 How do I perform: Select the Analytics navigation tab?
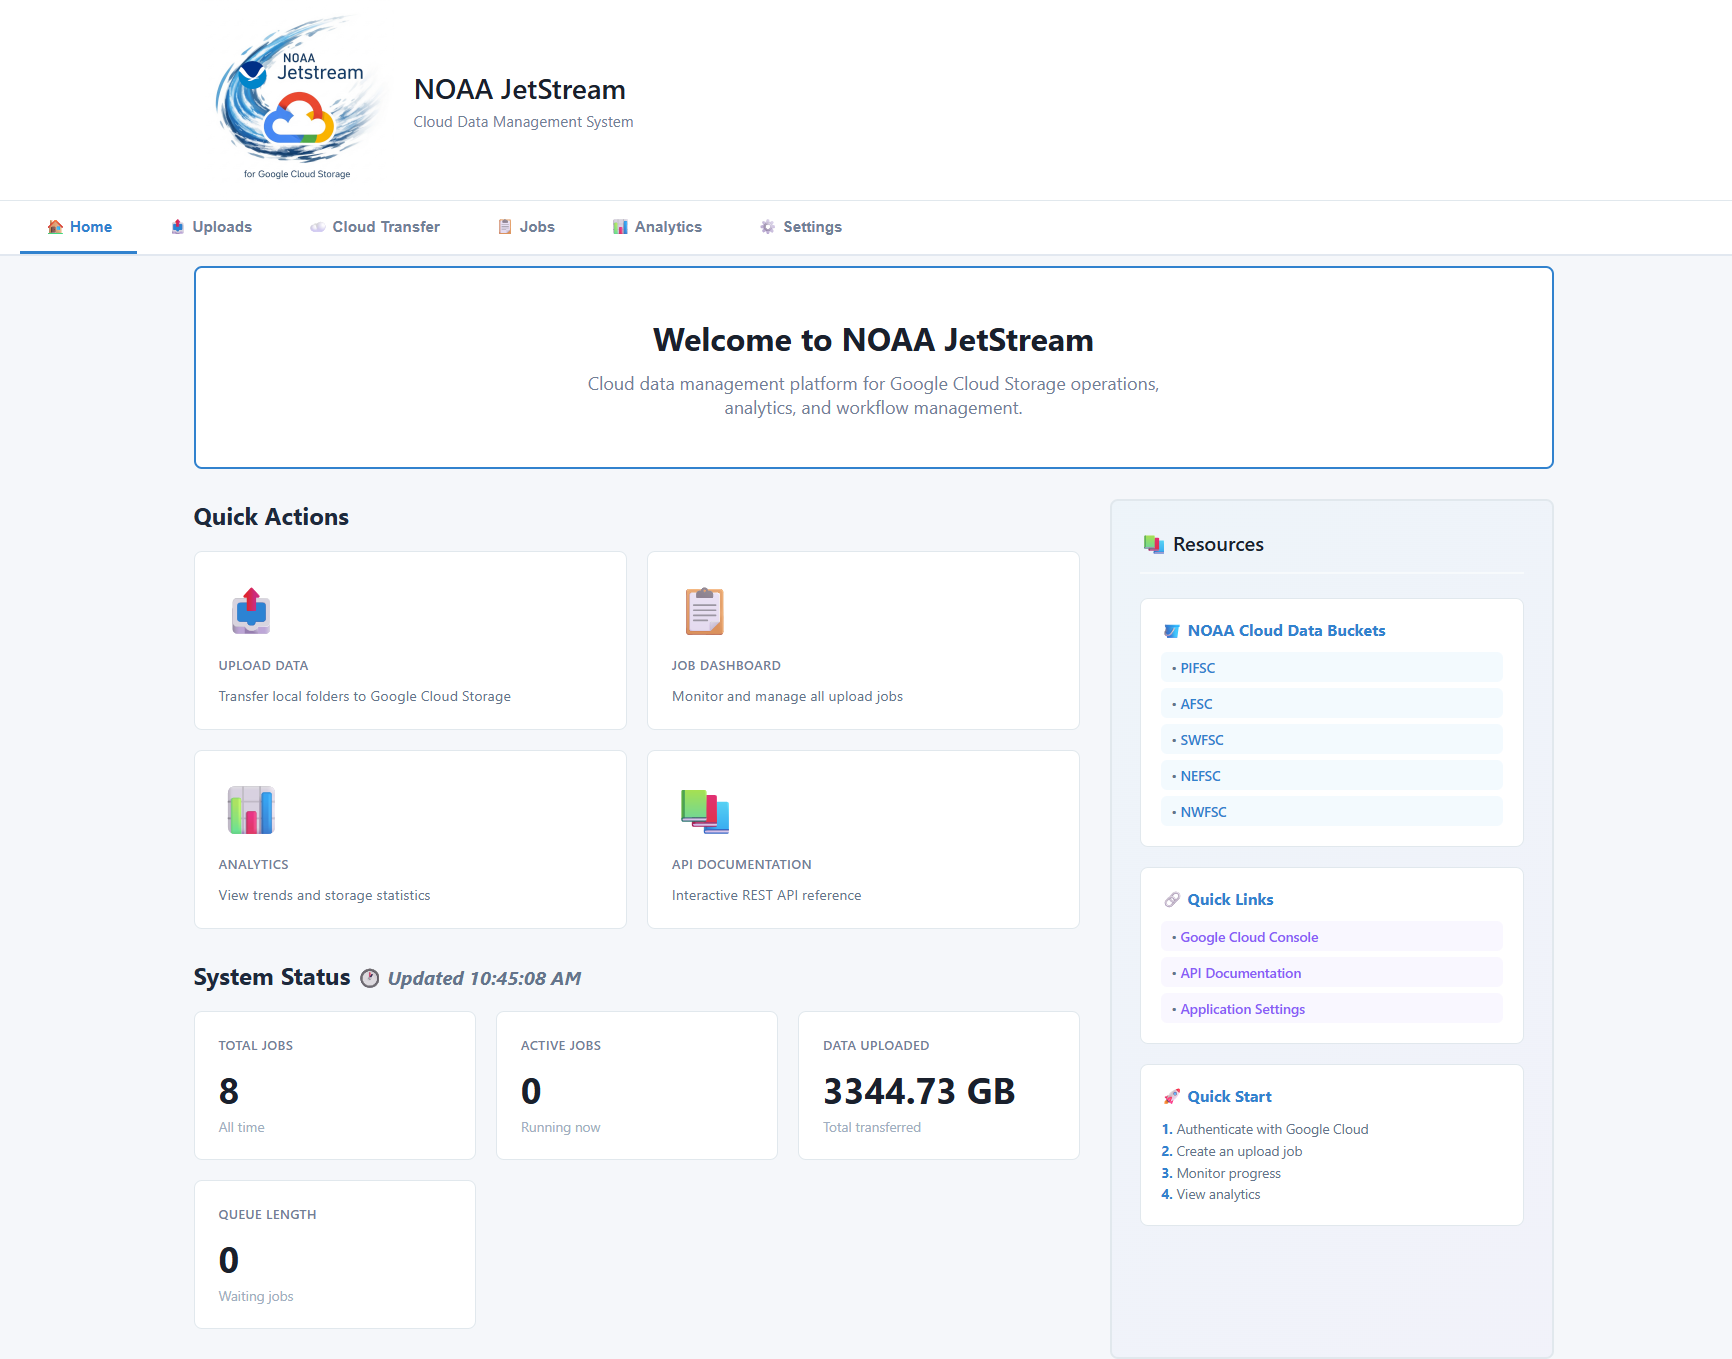pyautogui.click(x=657, y=227)
